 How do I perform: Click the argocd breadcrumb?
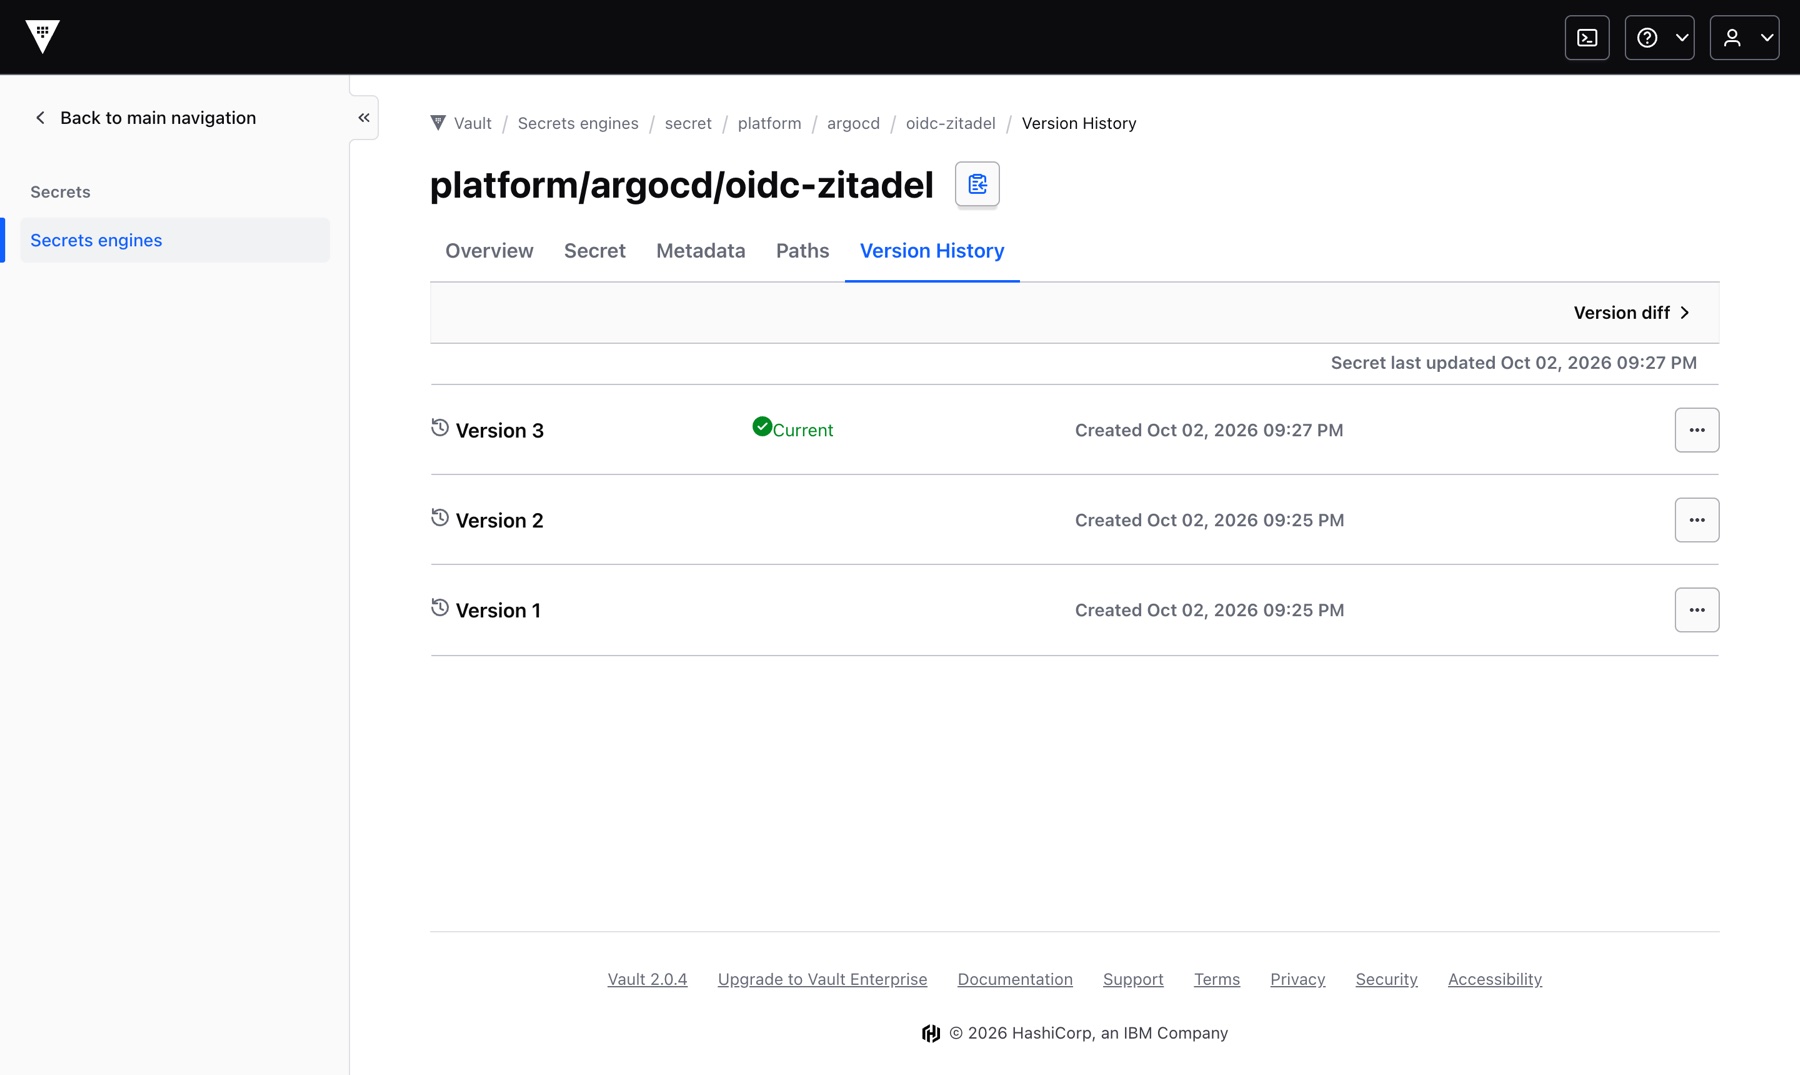tap(853, 123)
